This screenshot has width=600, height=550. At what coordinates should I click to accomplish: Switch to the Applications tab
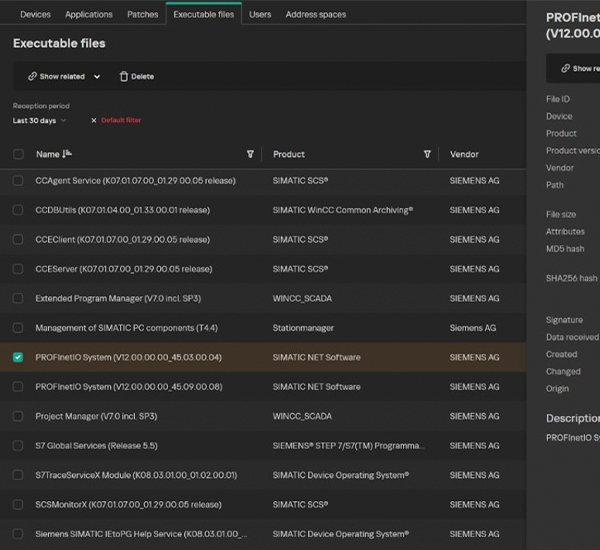(89, 15)
